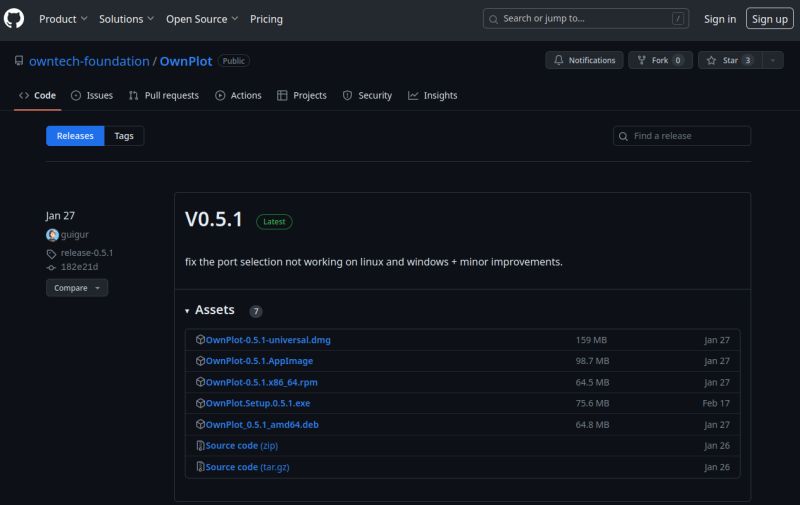Download OwnPlot-0.5.1.AppImage

(x=259, y=361)
